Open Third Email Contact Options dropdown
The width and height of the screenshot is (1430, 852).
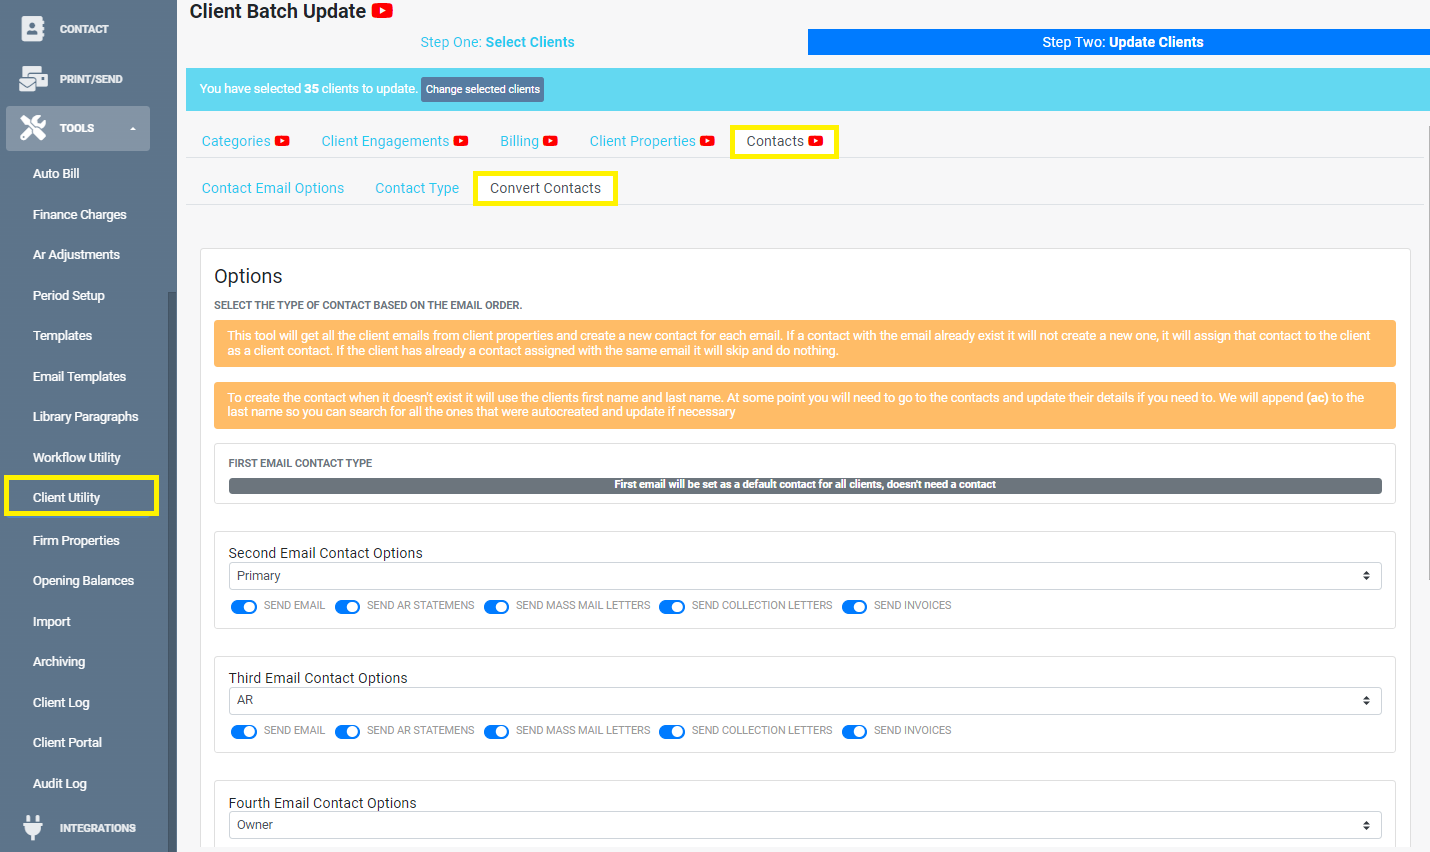pyautogui.click(x=805, y=701)
